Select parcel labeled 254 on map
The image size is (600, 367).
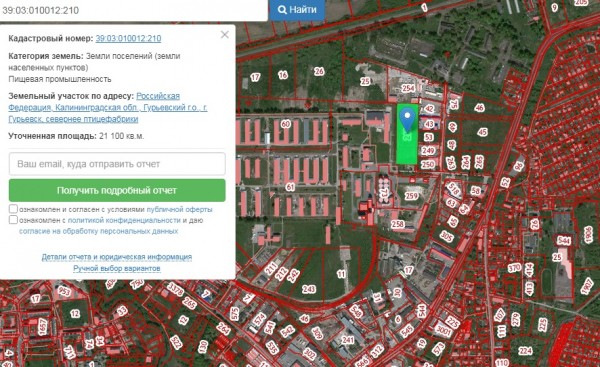pos(408,88)
